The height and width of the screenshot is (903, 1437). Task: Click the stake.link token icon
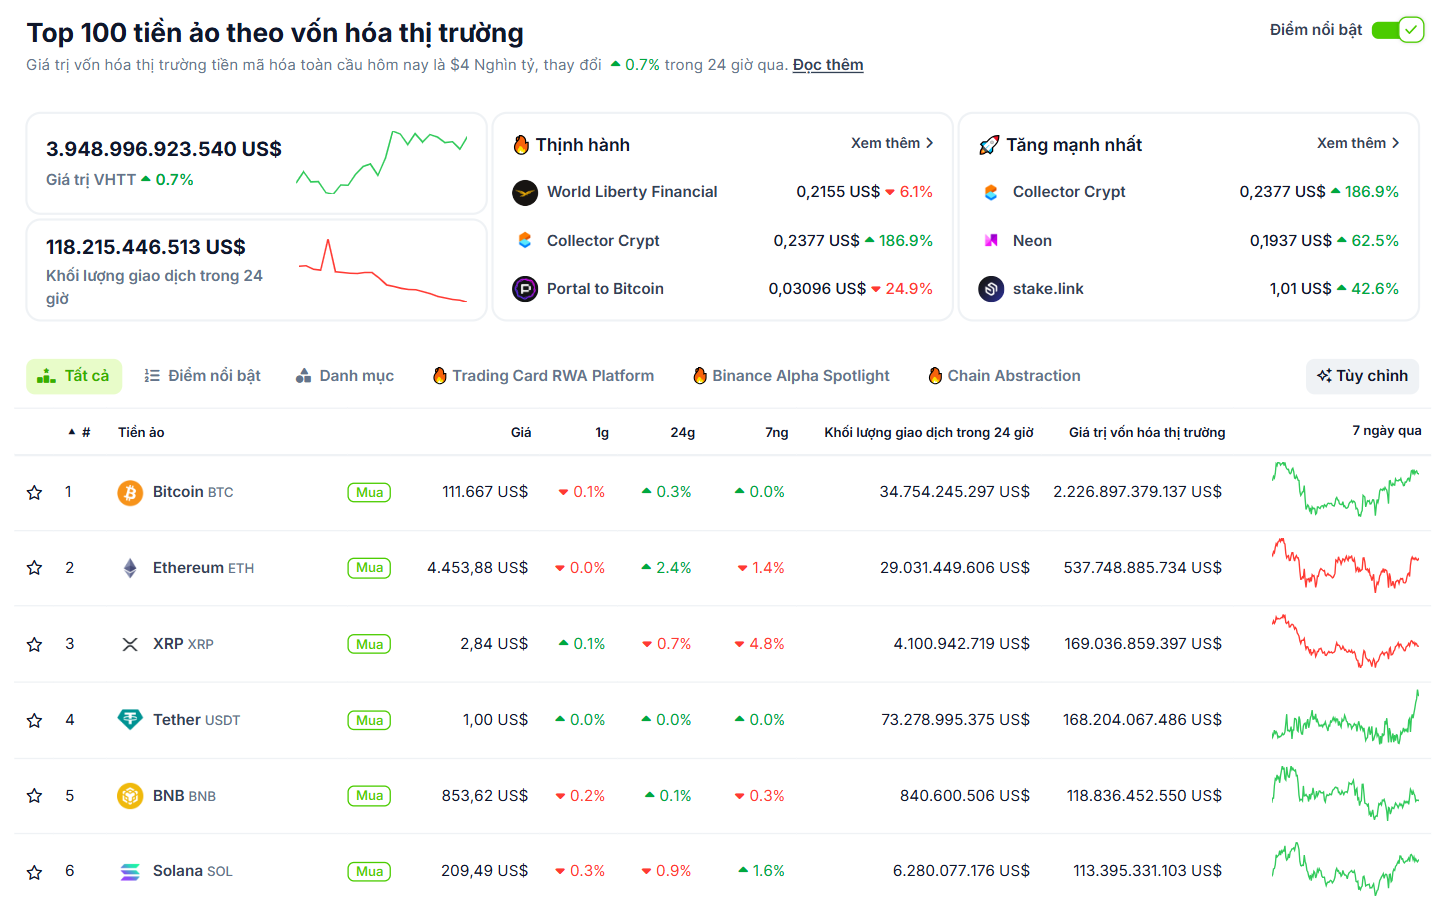tap(990, 288)
